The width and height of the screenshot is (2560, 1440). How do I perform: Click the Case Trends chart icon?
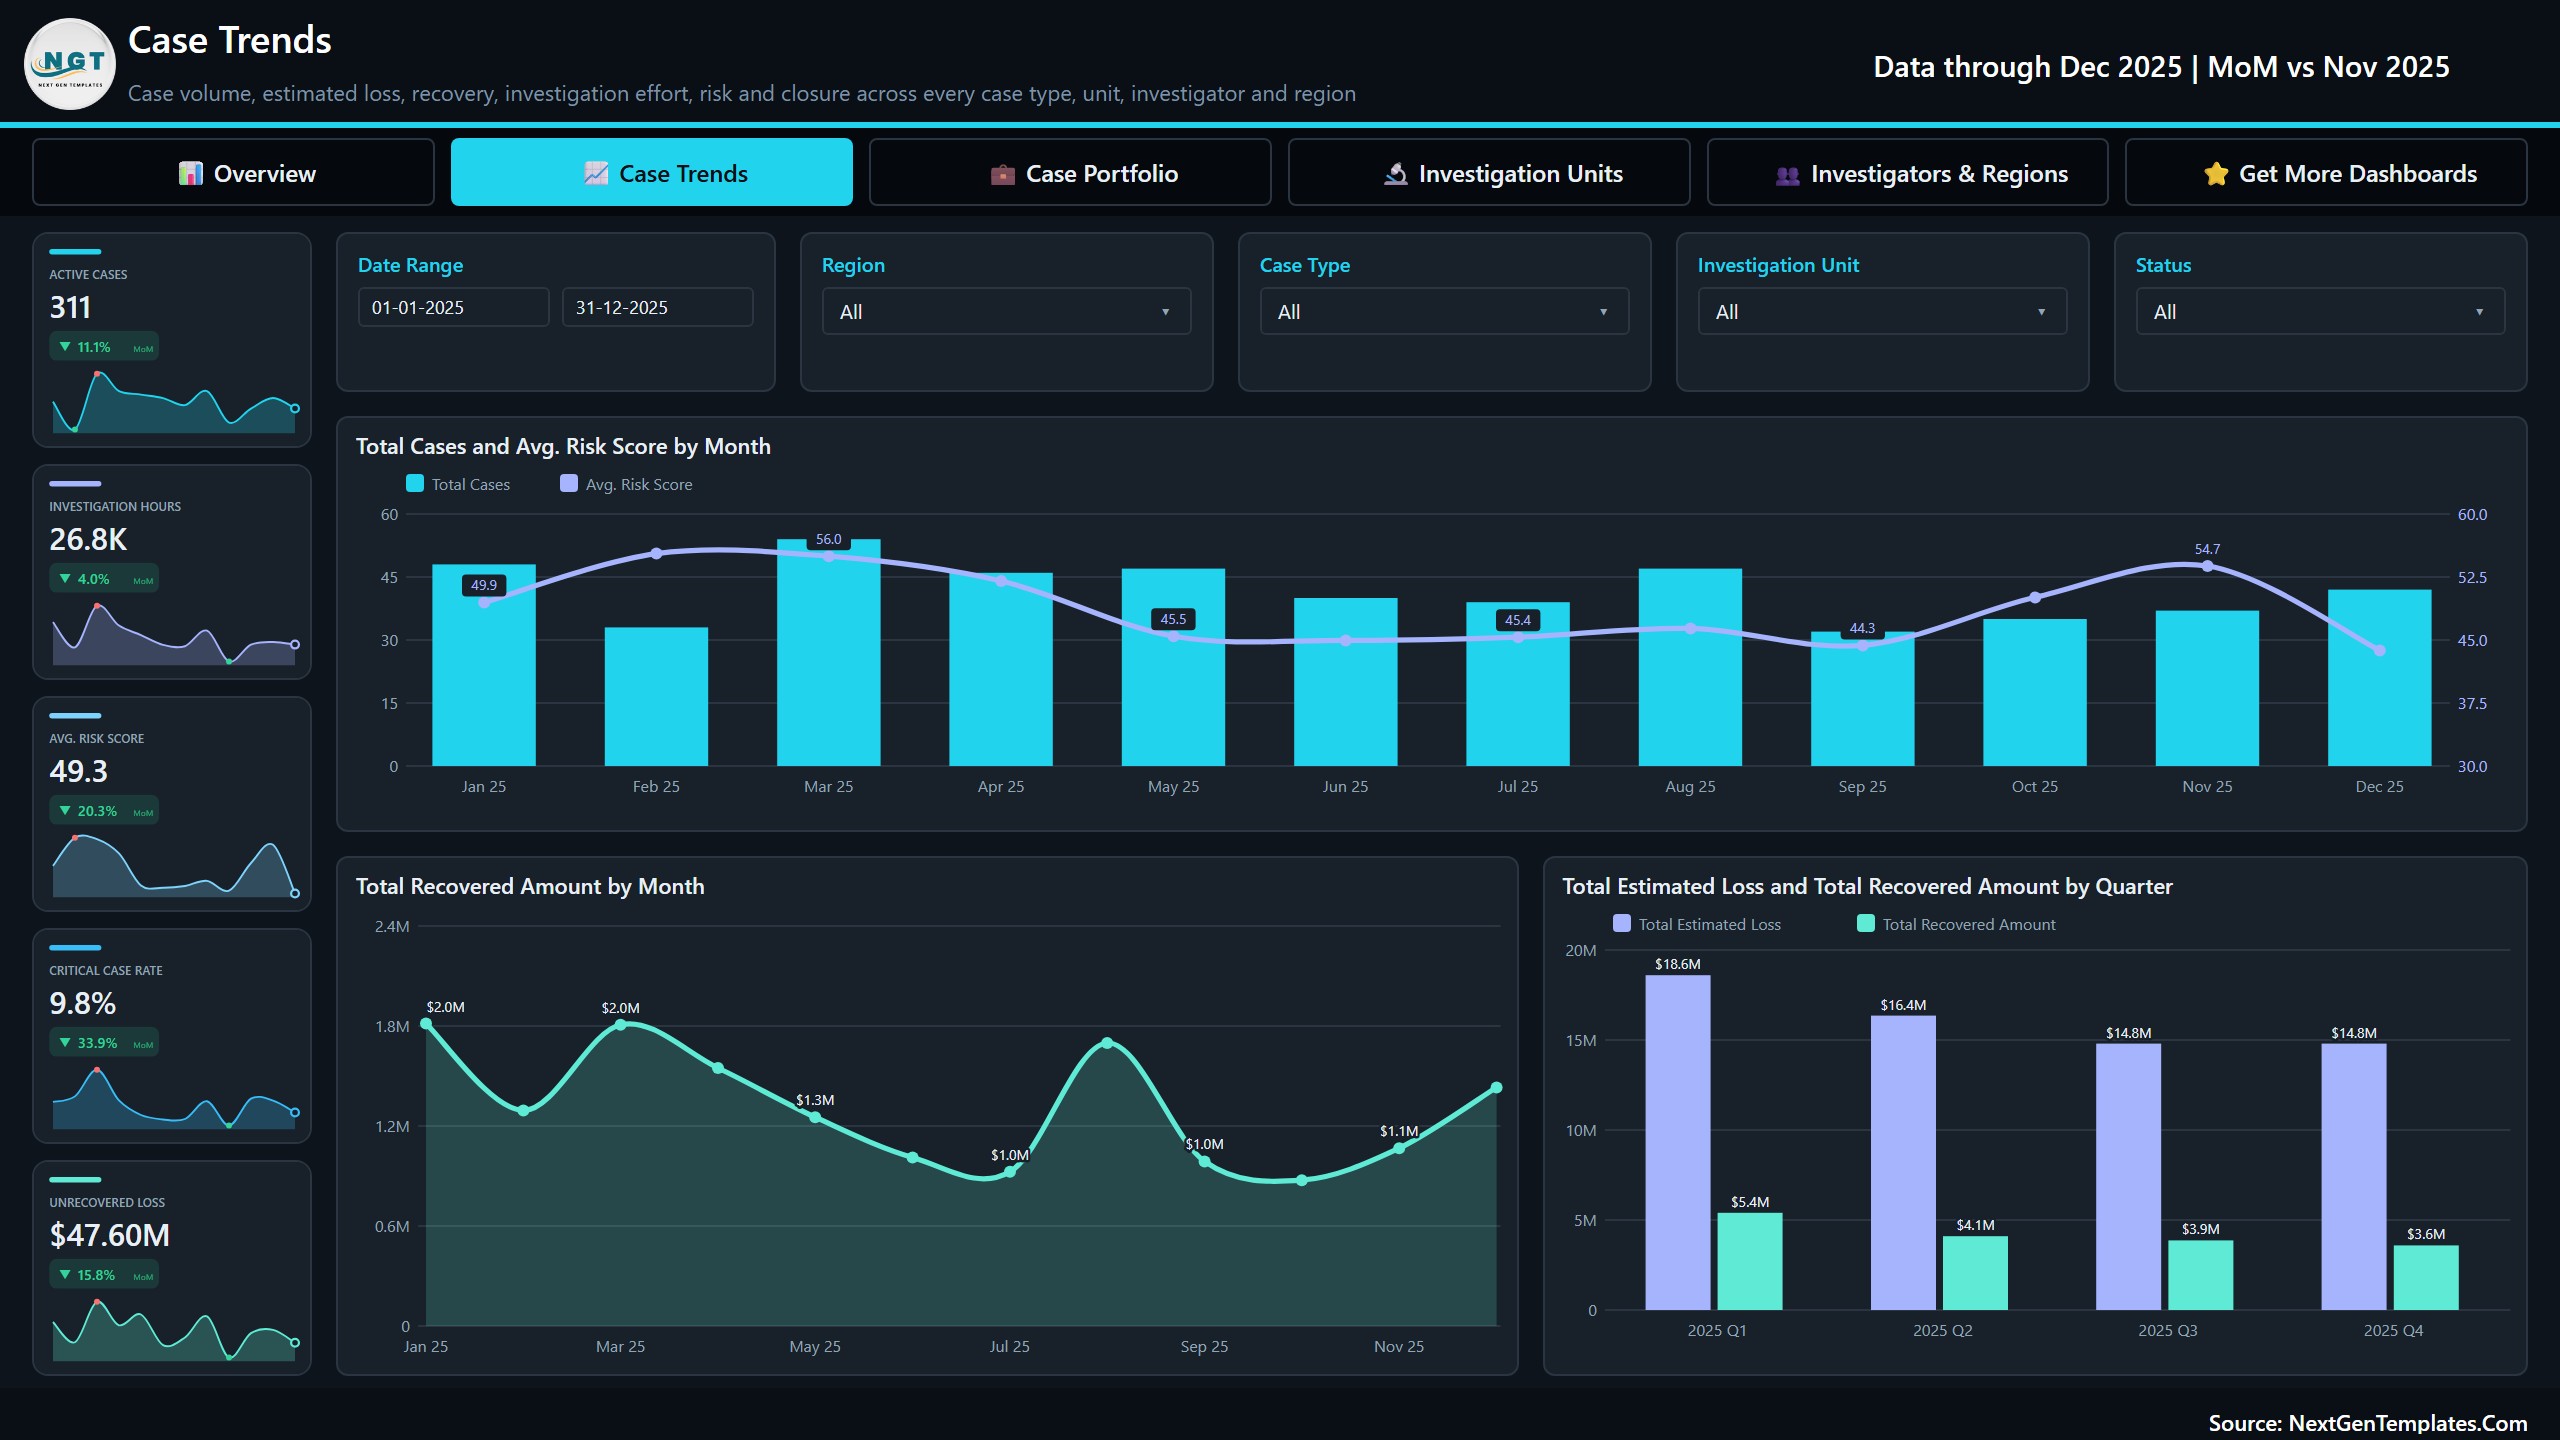coord(596,173)
